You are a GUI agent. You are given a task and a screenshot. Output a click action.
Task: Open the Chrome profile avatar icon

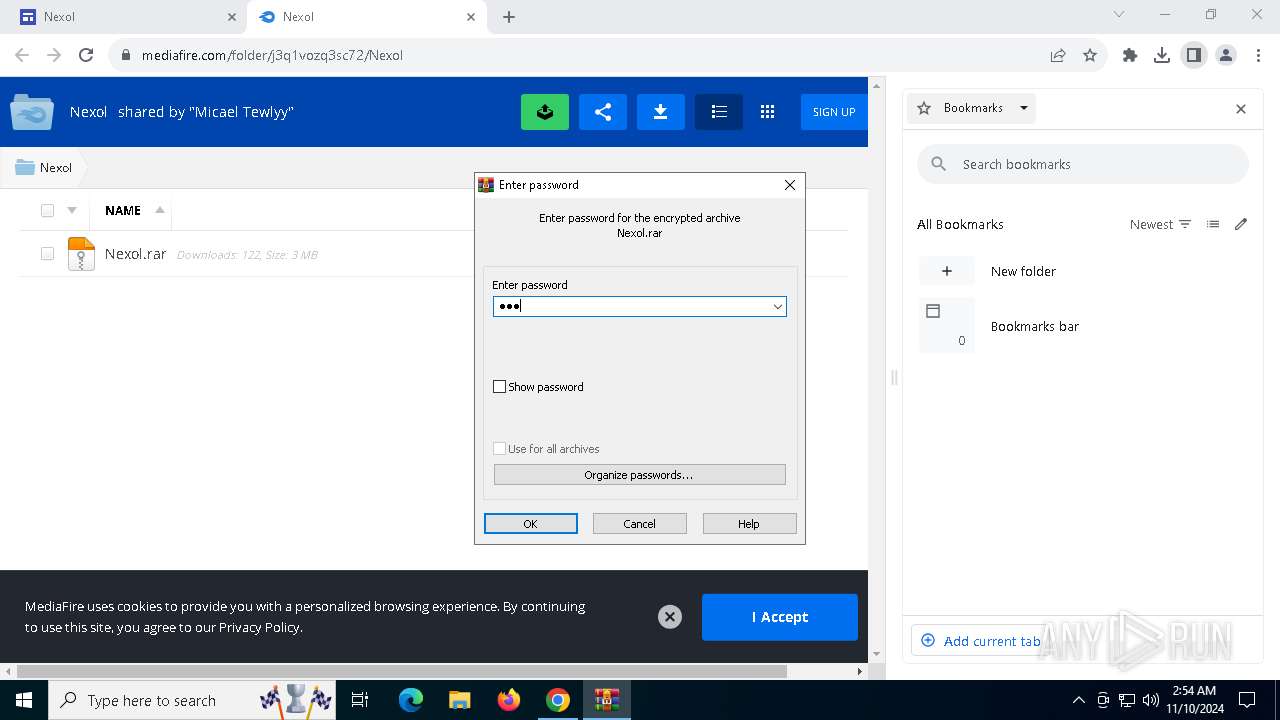tap(1226, 55)
